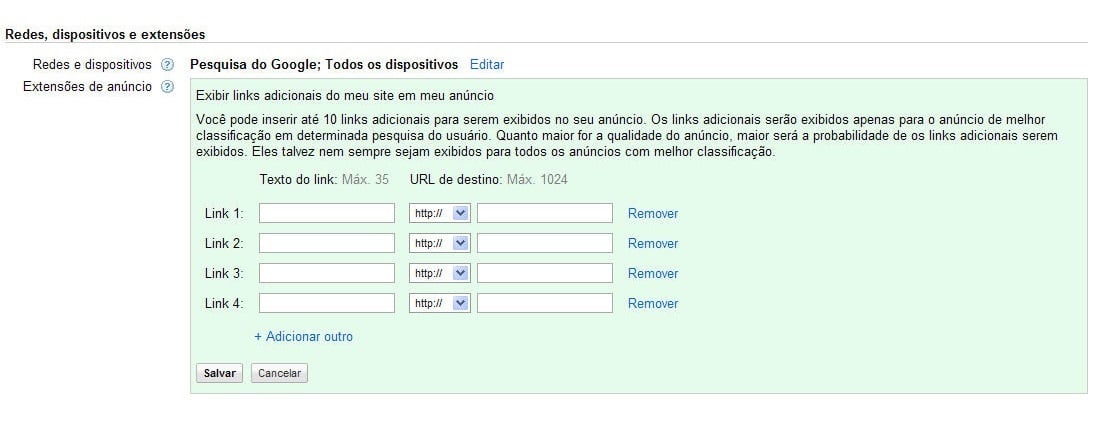Focus the Link 1 destination URL field
Image resolution: width=1093 pixels, height=447 pixels.
[545, 213]
